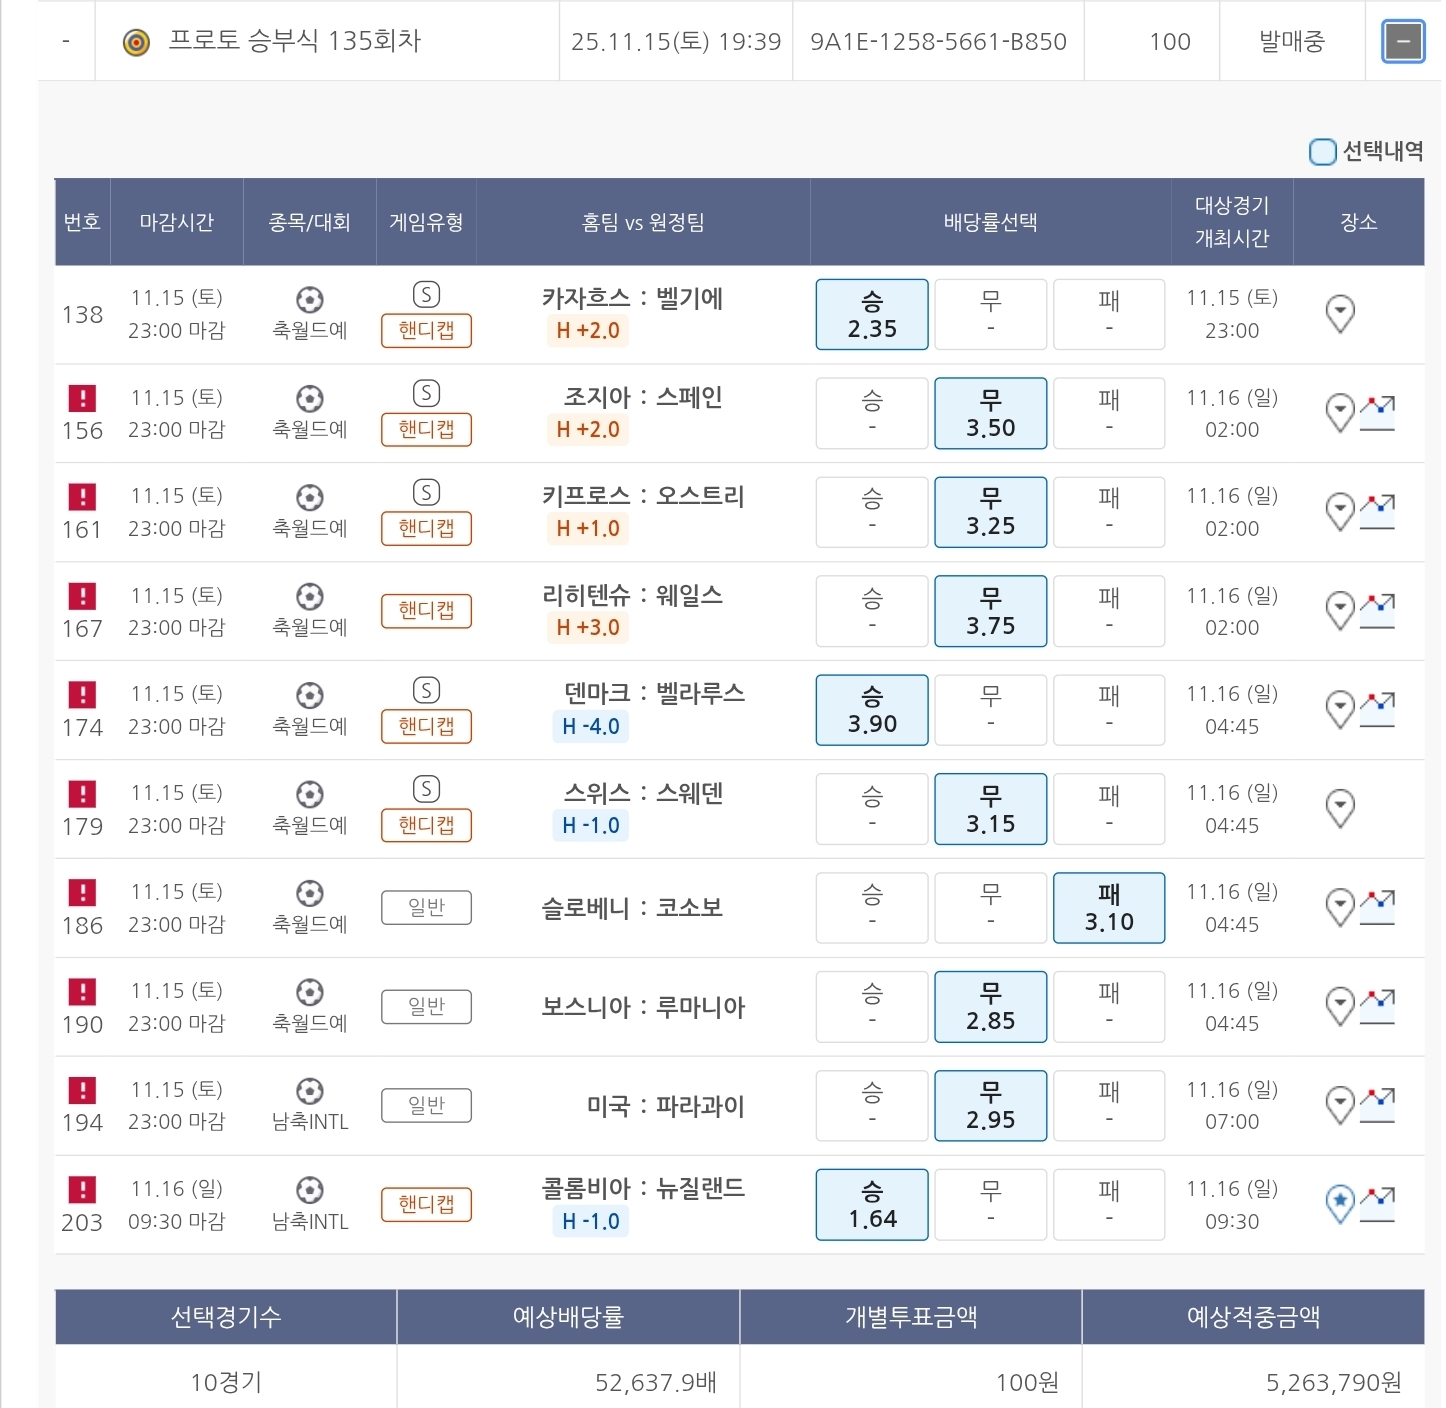This screenshot has width=1446, height=1408.
Task: Toggle the 선택내역 checkbox
Action: (x=1322, y=152)
